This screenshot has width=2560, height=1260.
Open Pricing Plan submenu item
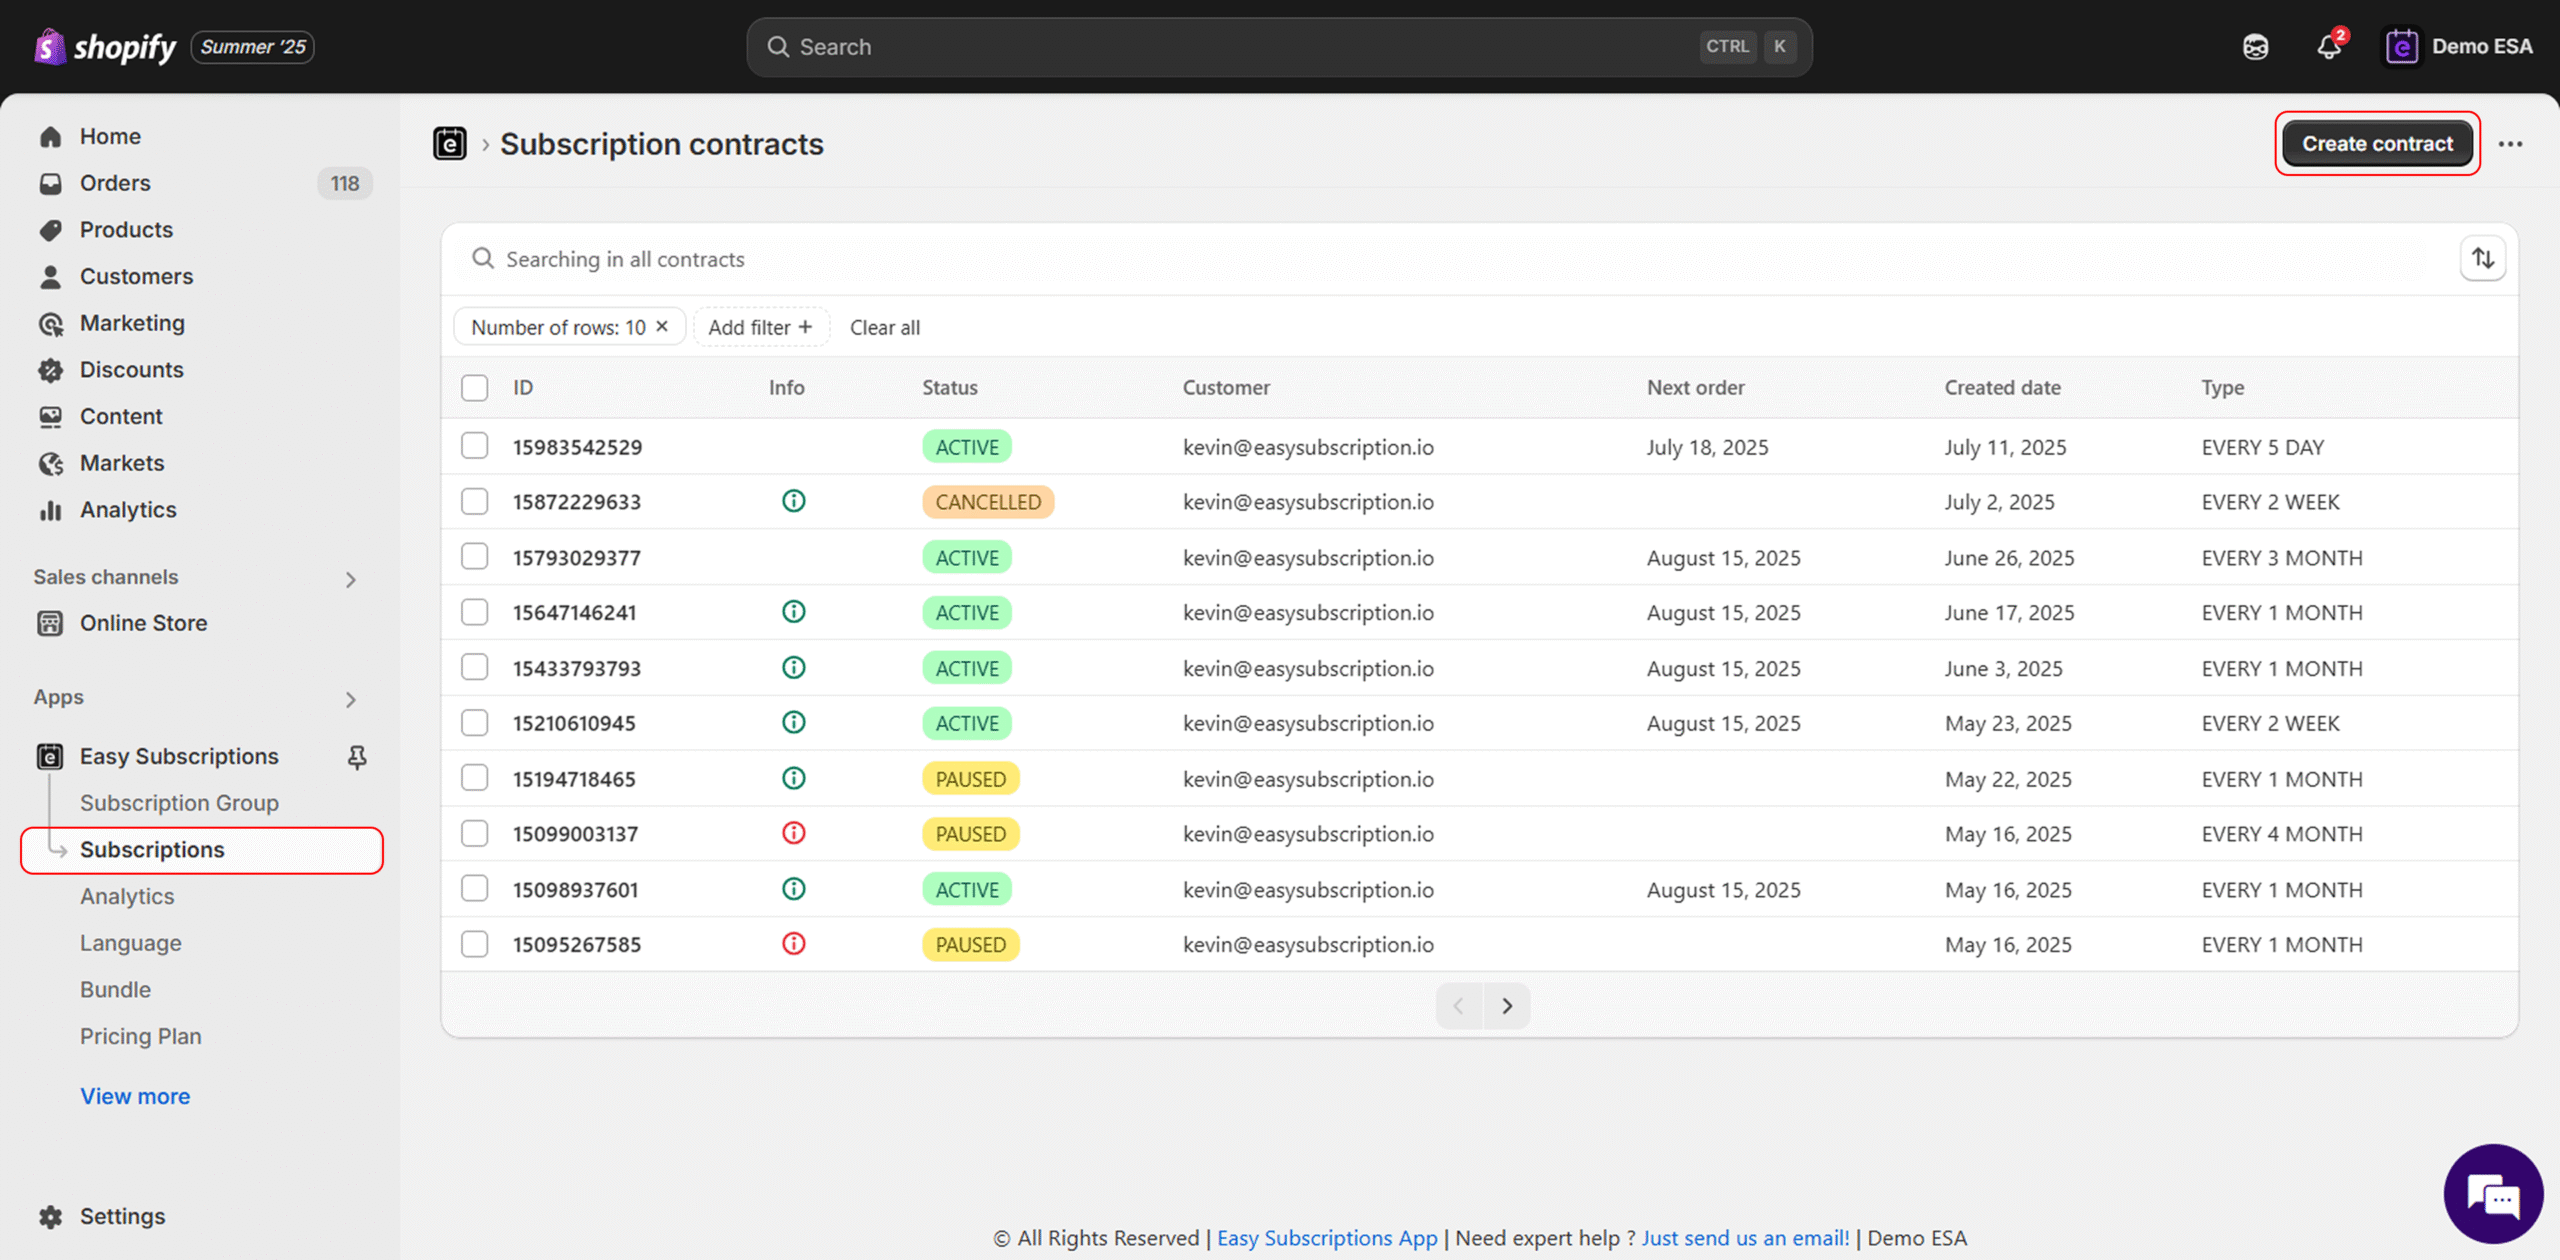pyautogui.click(x=140, y=1037)
